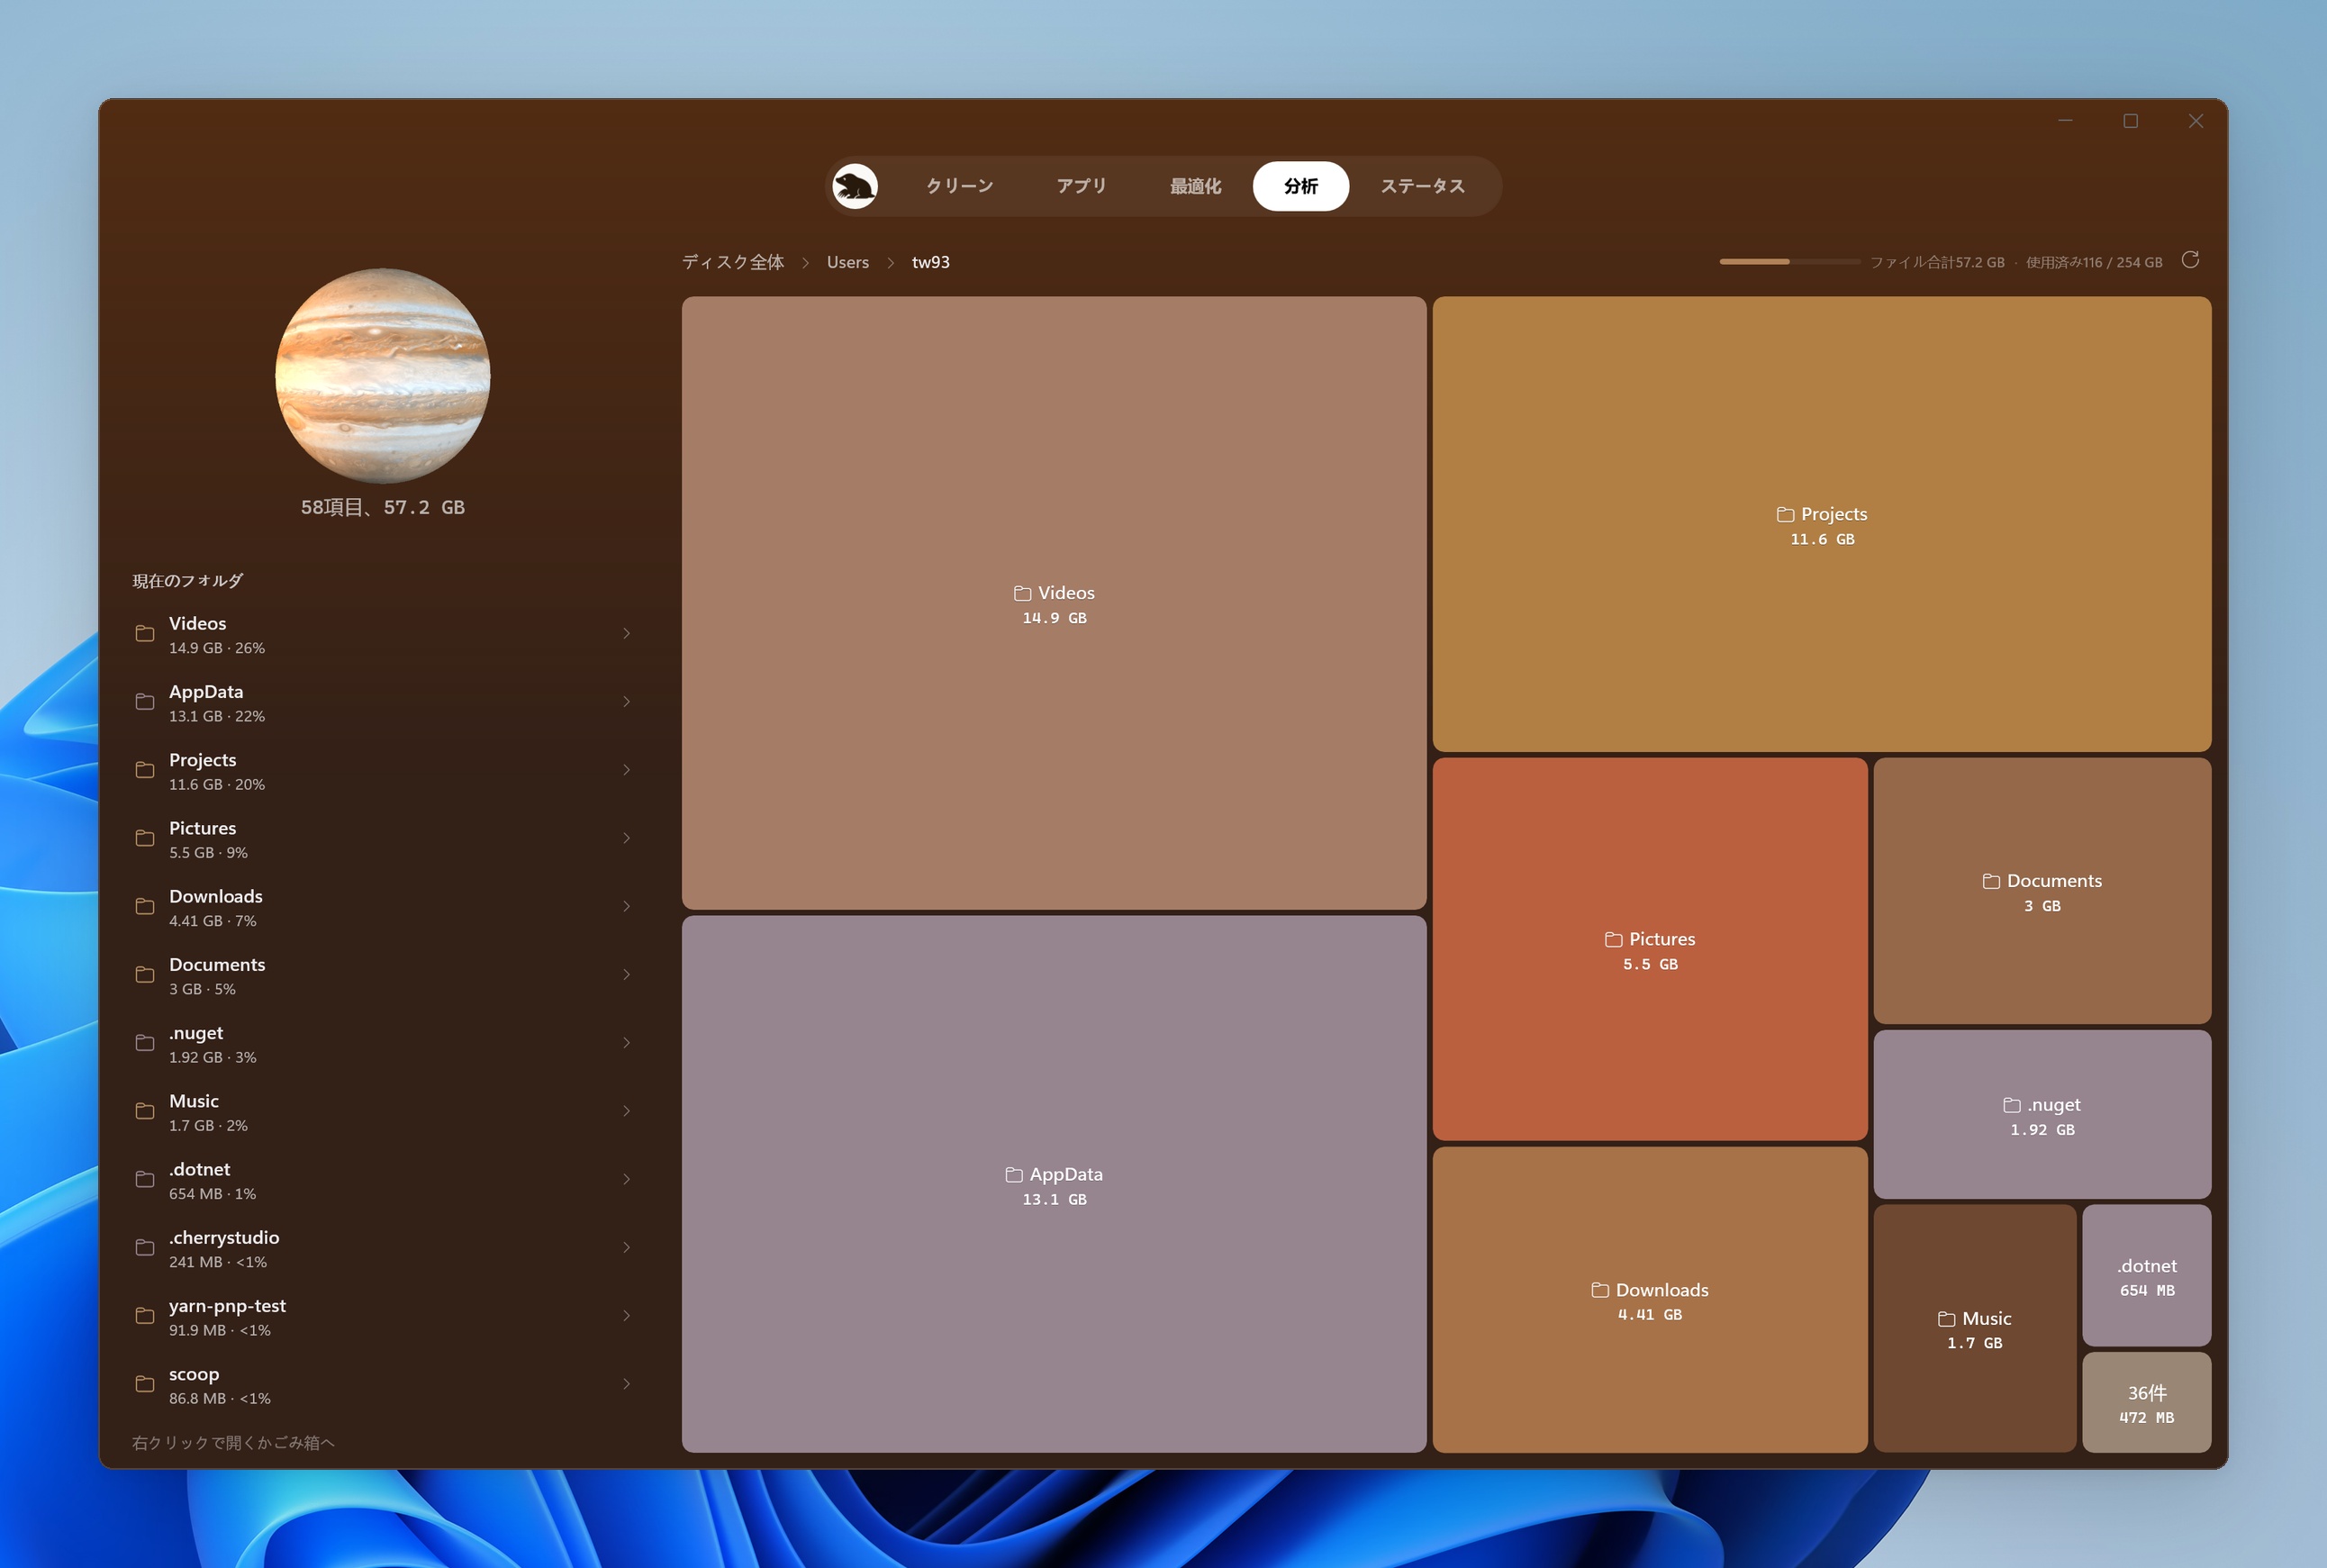Image resolution: width=2327 pixels, height=1568 pixels.
Task: Expand the Downloads row chevron
Action: point(627,906)
